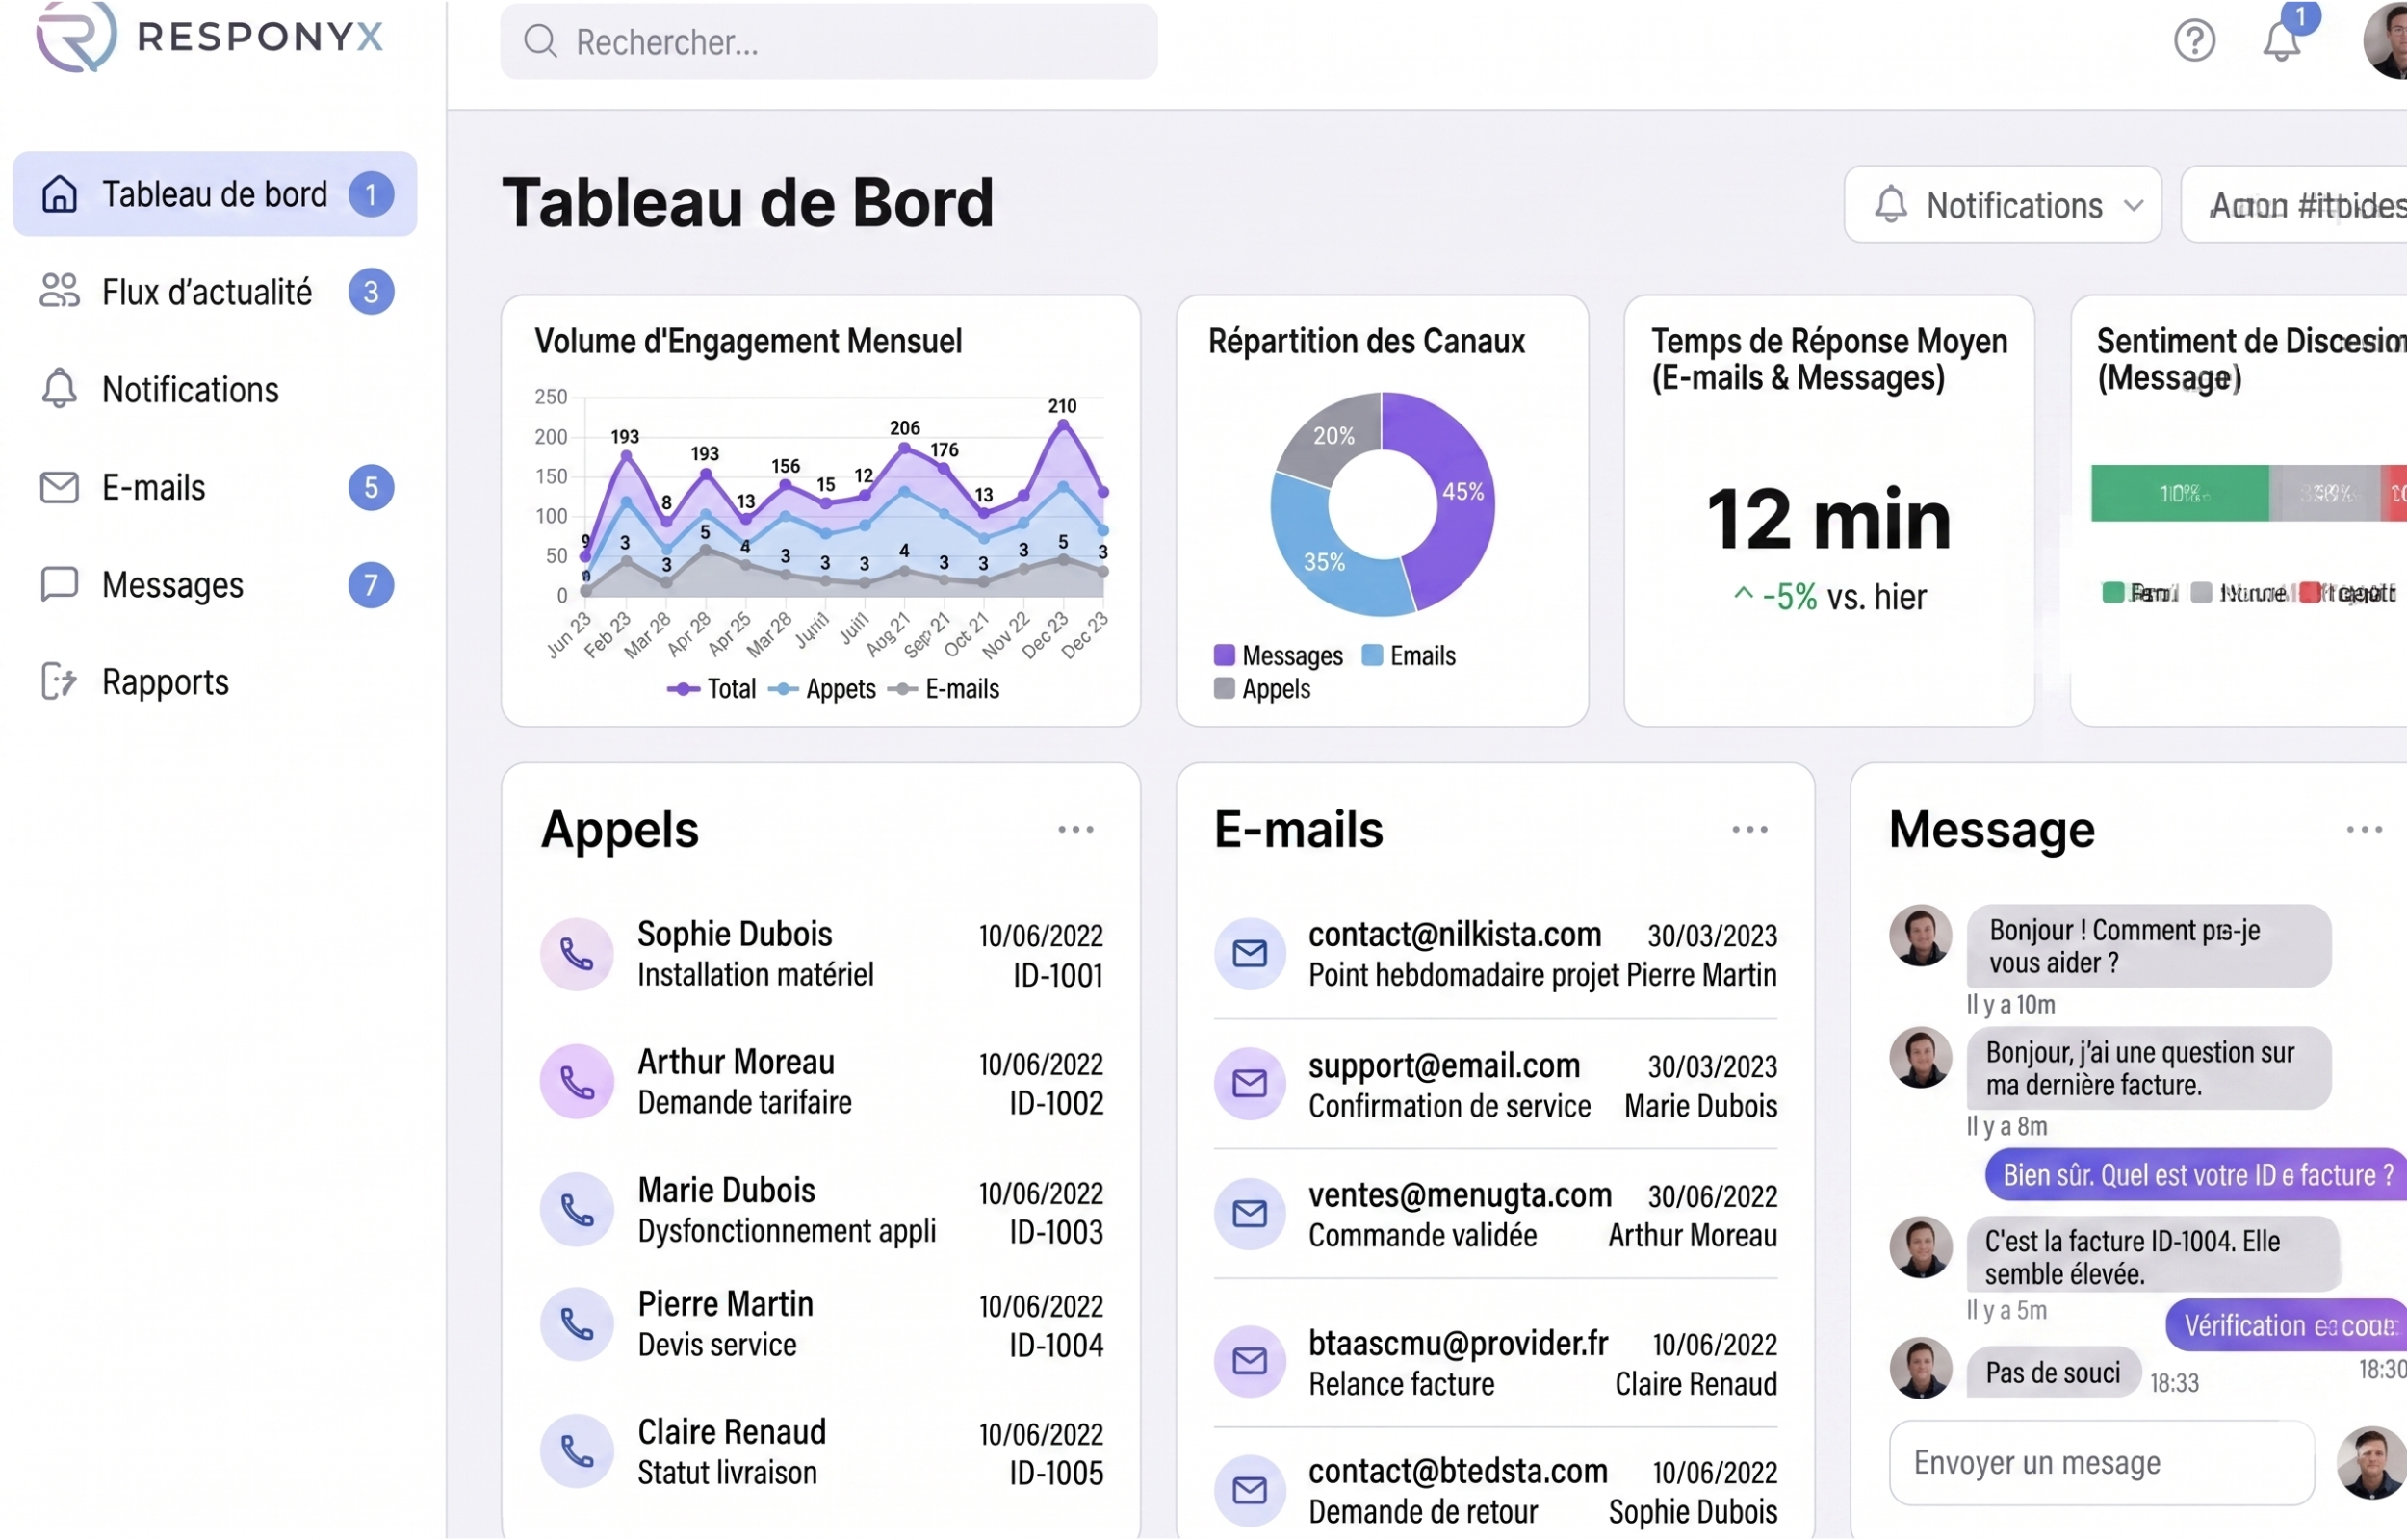Click the Rapports export icon
This screenshot has height=1540, width=2407.
59,682
